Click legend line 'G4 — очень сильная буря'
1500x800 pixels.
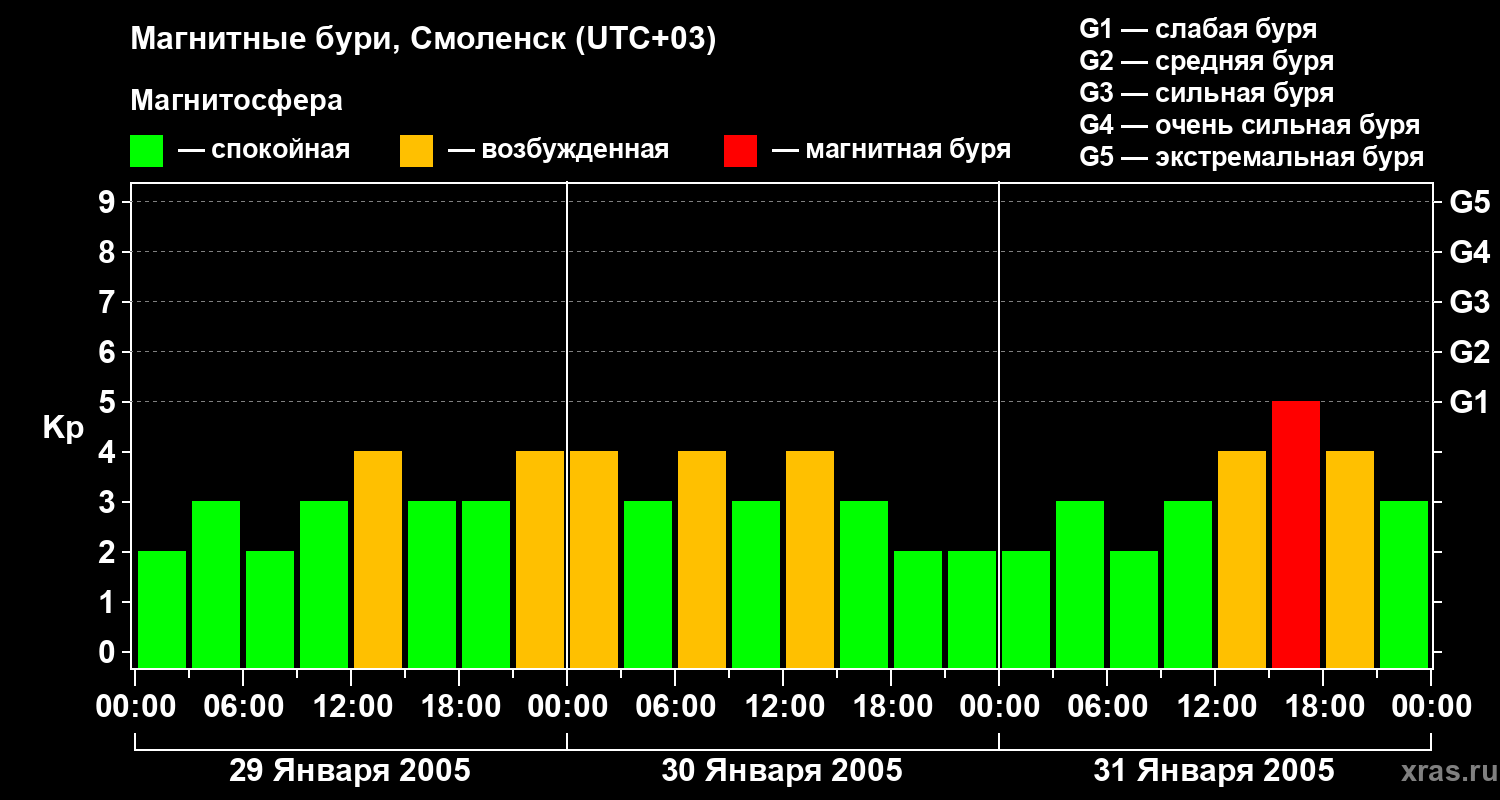tap(1249, 125)
